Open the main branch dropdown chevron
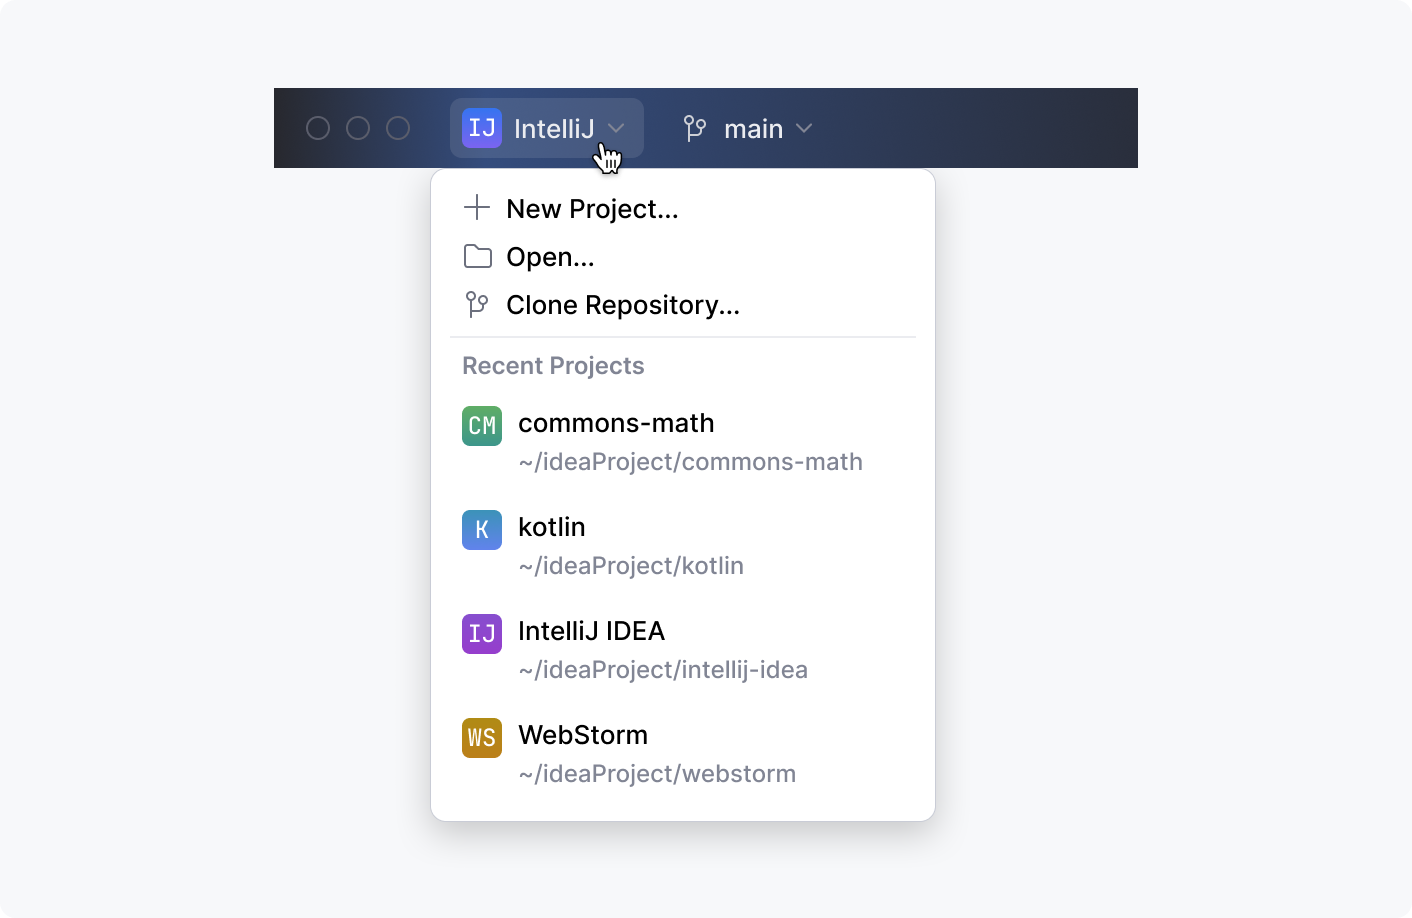 [x=804, y=128]
